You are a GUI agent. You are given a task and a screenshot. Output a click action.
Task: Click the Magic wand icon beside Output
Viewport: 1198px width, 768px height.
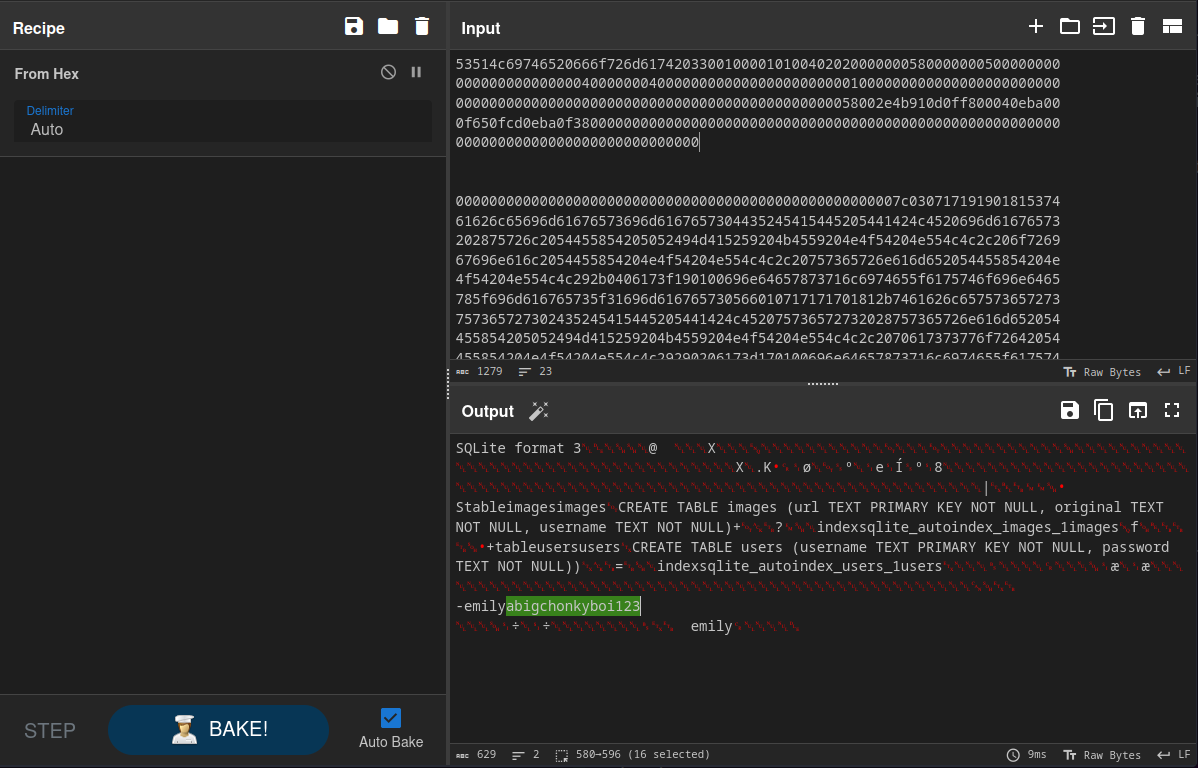(x=539, y=411)
